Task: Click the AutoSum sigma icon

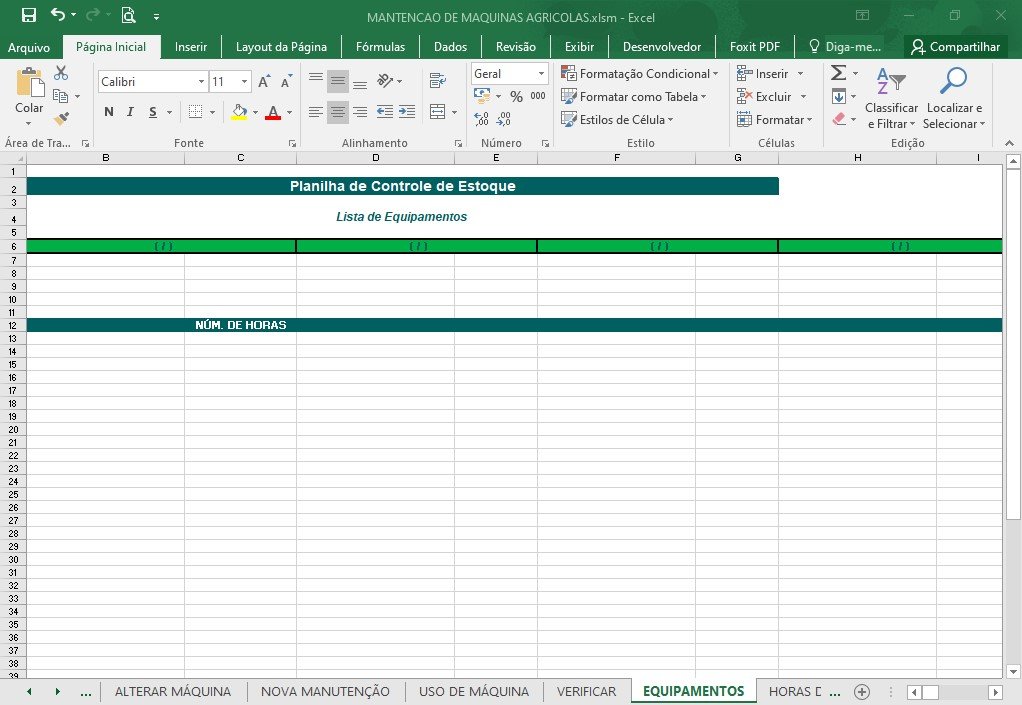Action: (x=839, y=73)
